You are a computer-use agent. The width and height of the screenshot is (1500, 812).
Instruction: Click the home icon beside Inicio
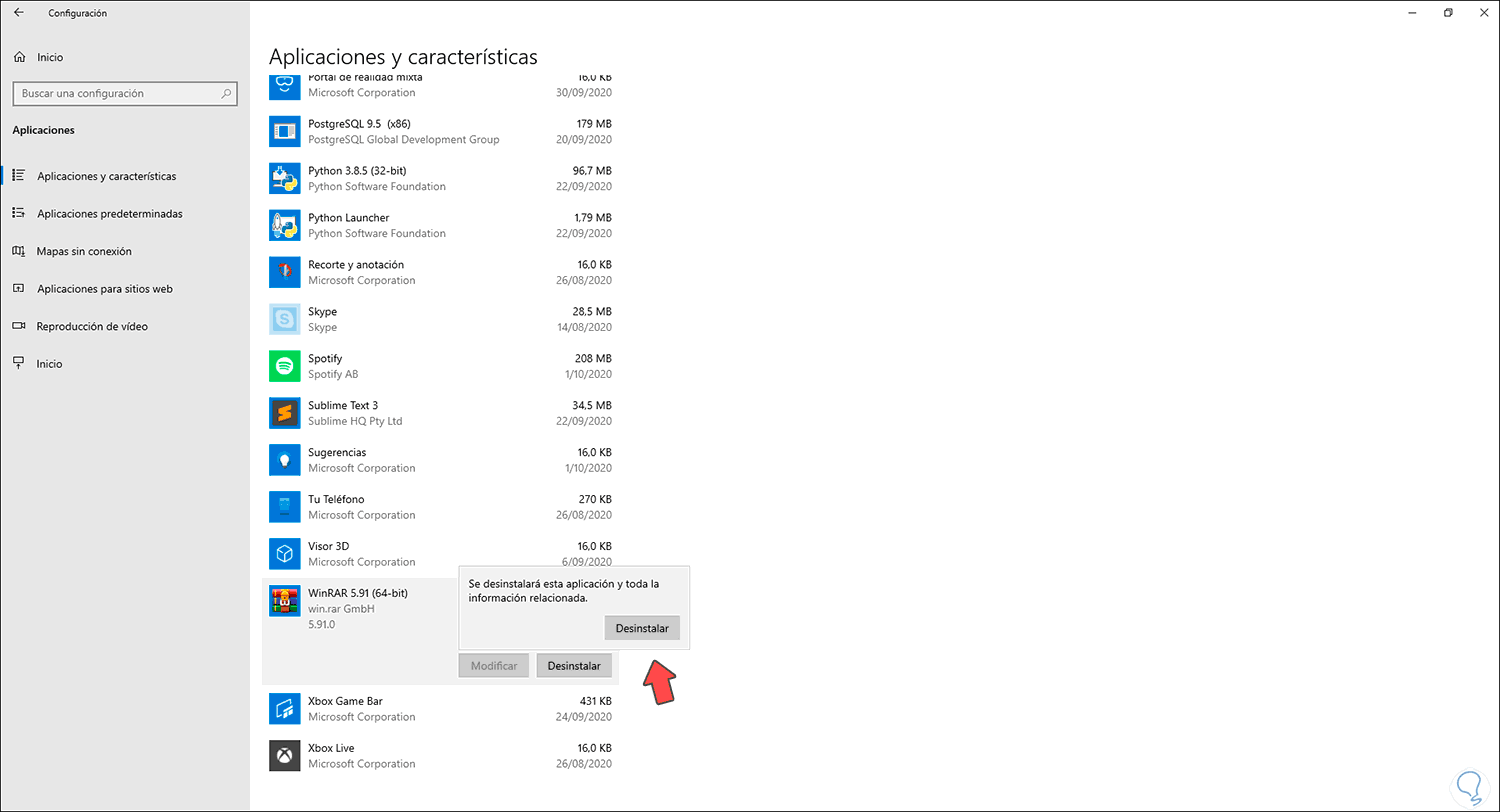(19, 58)
